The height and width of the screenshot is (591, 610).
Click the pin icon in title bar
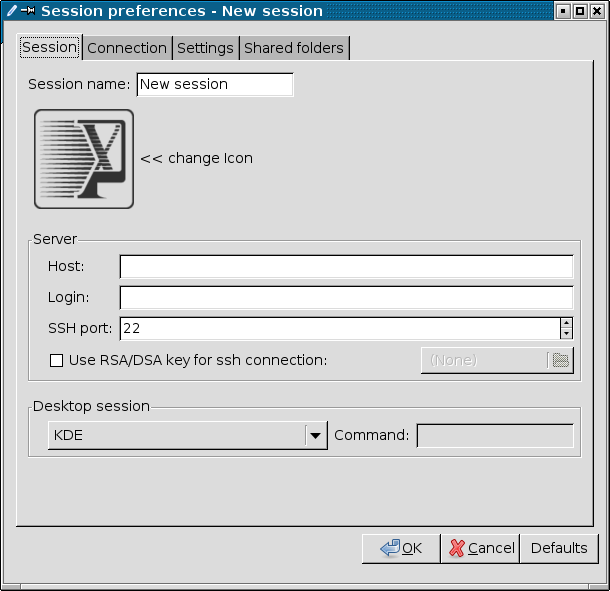[27, 11]
